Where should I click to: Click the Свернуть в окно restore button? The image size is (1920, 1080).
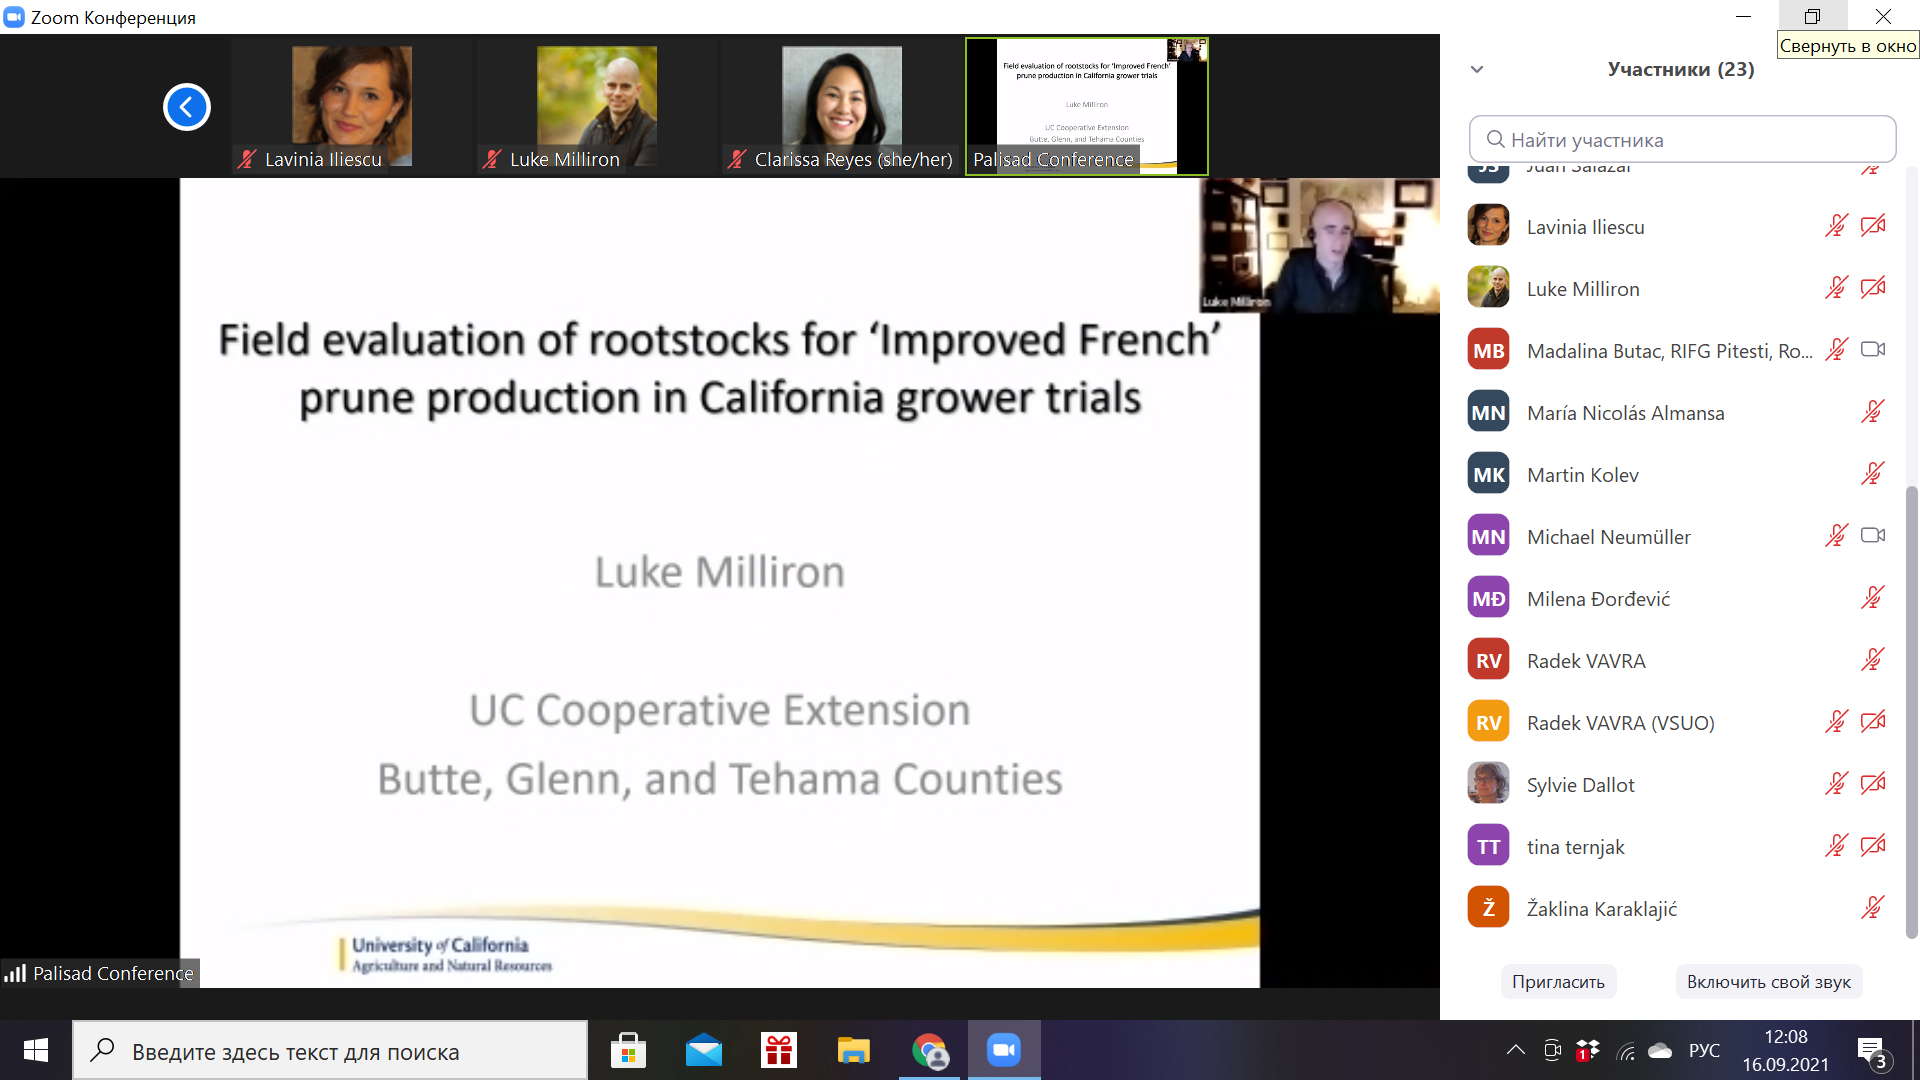point(1812,16)
